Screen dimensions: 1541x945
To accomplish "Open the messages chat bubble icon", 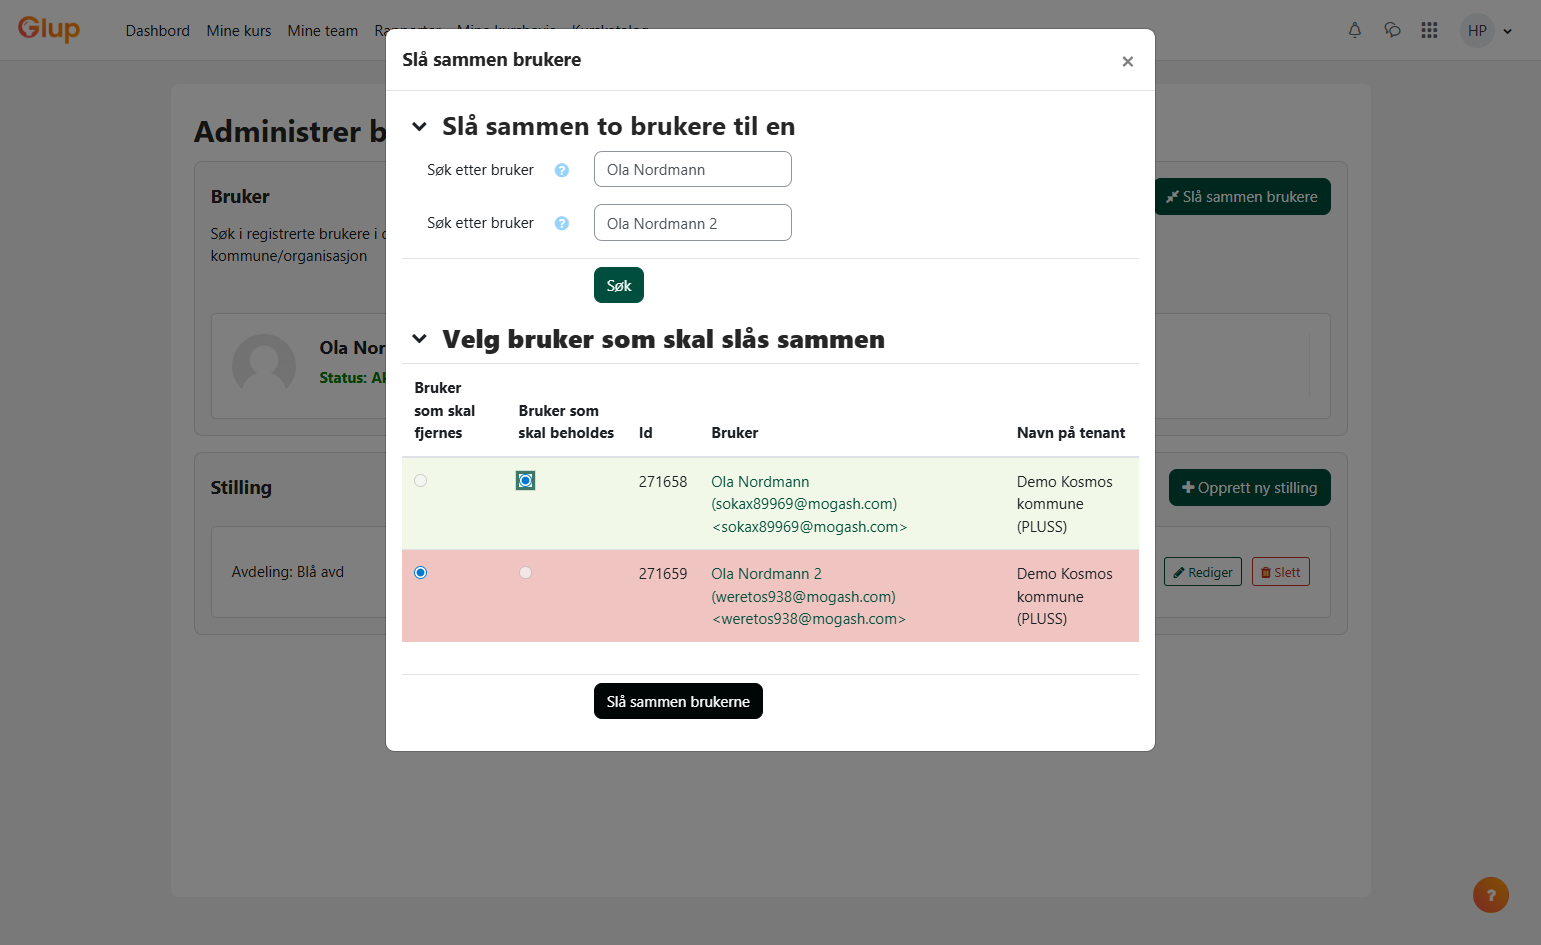I will click(x=1392, y=30).
